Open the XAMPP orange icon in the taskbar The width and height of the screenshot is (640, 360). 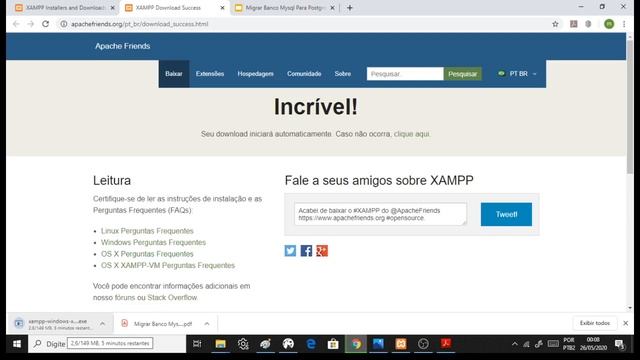pyautogui.click(x=401, y=344)
